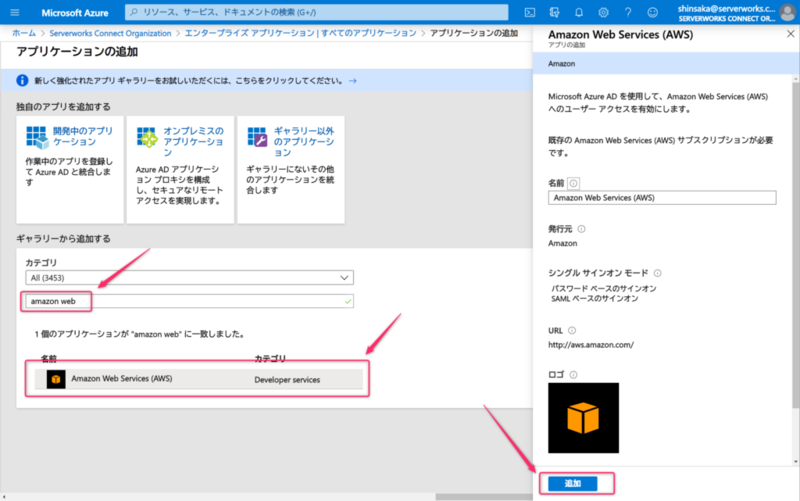The height and width of the screenshot is (501, 800).
Task: Open the account avatar menu
Action: point(788,12)
